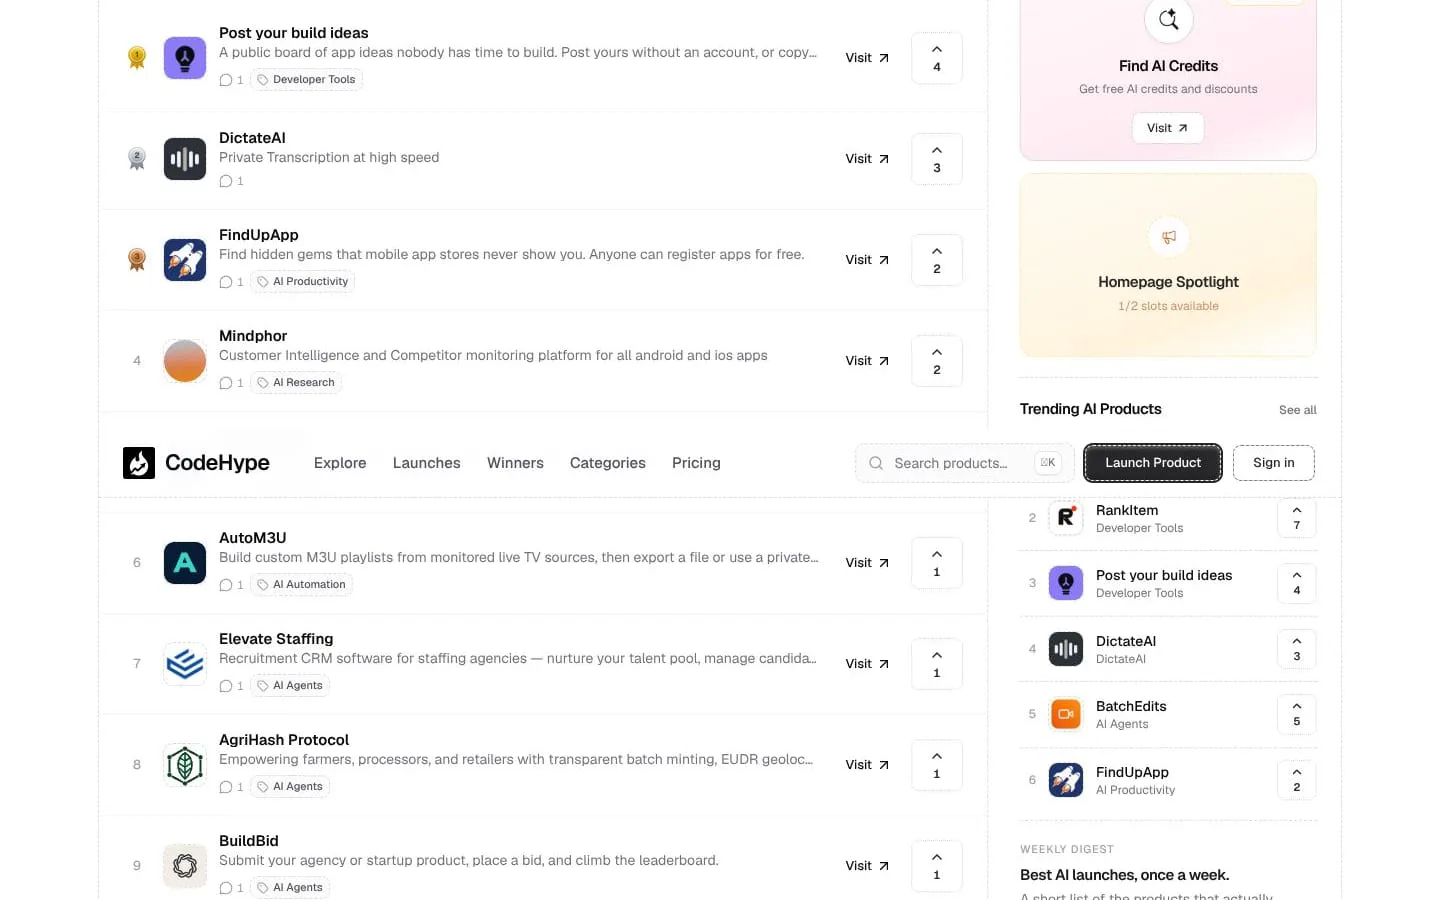Screen dimensions: 1440x900
Task: Click the Sign in button
Action: (x=1274, y=463)
